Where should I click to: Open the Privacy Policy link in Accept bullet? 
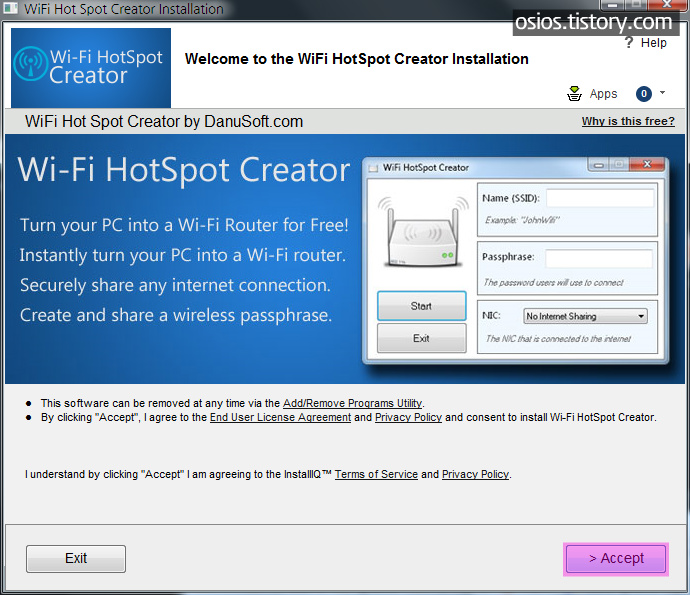click(408, 417)
